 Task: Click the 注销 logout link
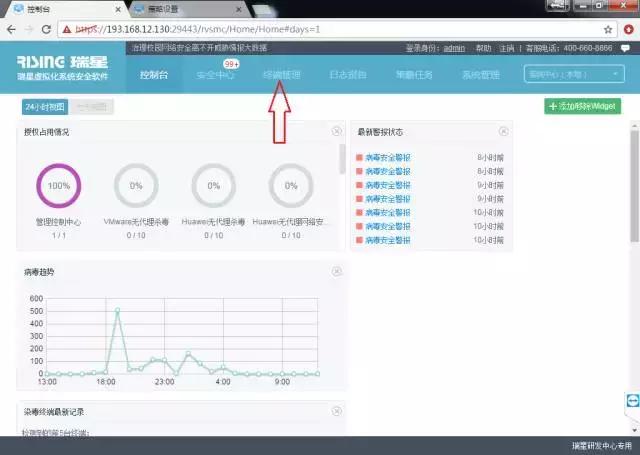point(507,48)
